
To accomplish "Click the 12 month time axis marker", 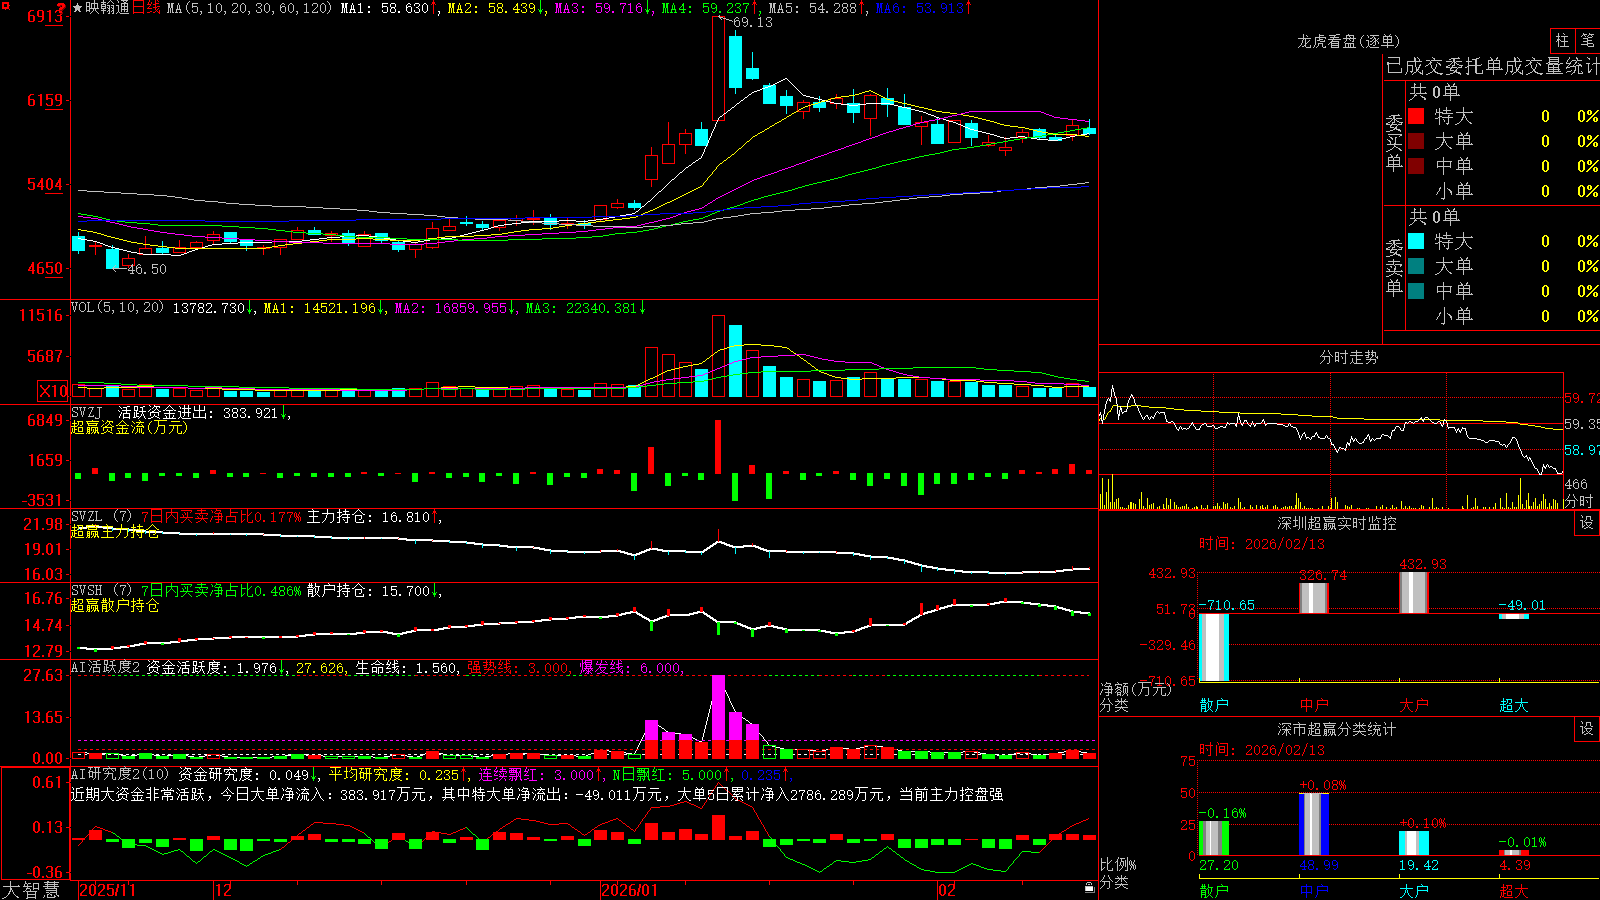I will (224, 890).
